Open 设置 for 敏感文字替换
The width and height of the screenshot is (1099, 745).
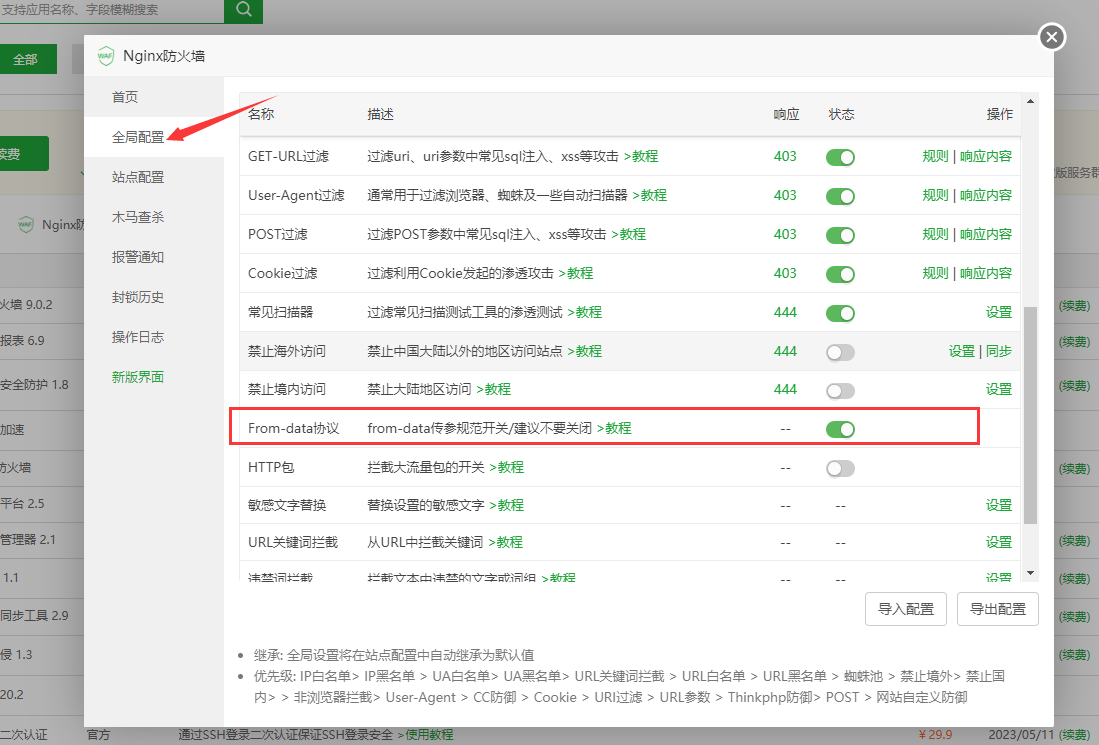point(999,505)
